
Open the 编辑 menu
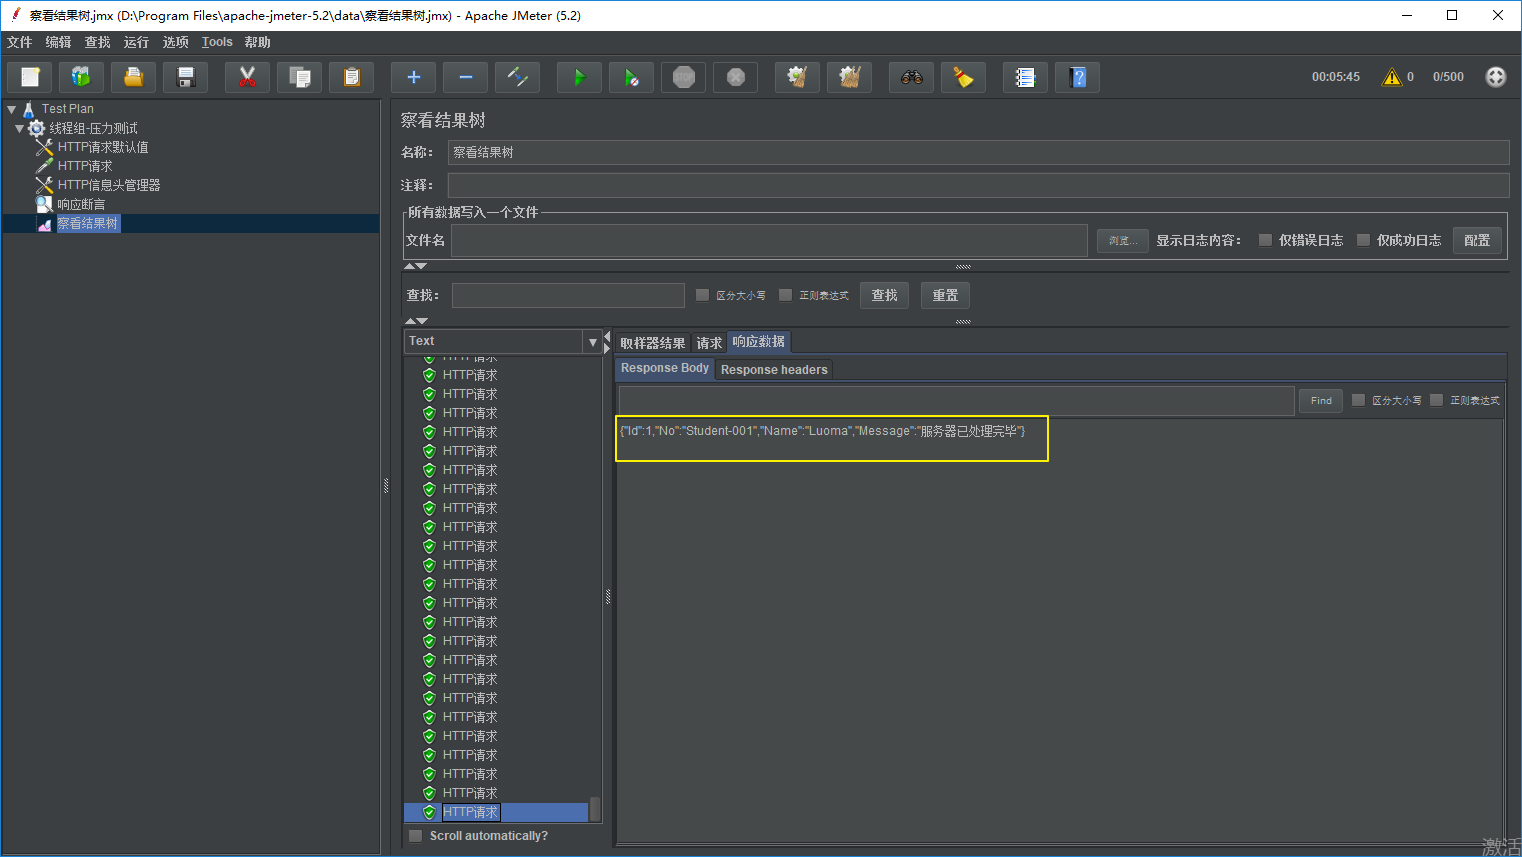(x=58, y=42)
